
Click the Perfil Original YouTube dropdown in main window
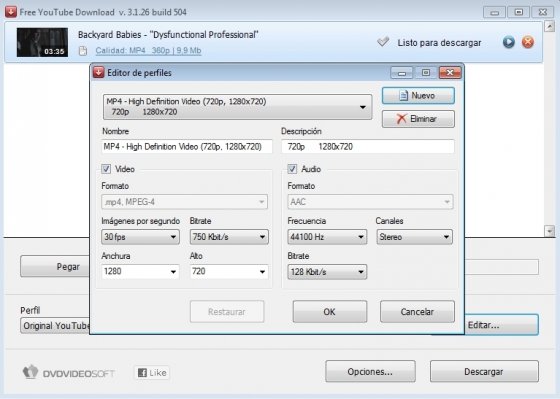[55, 325]
